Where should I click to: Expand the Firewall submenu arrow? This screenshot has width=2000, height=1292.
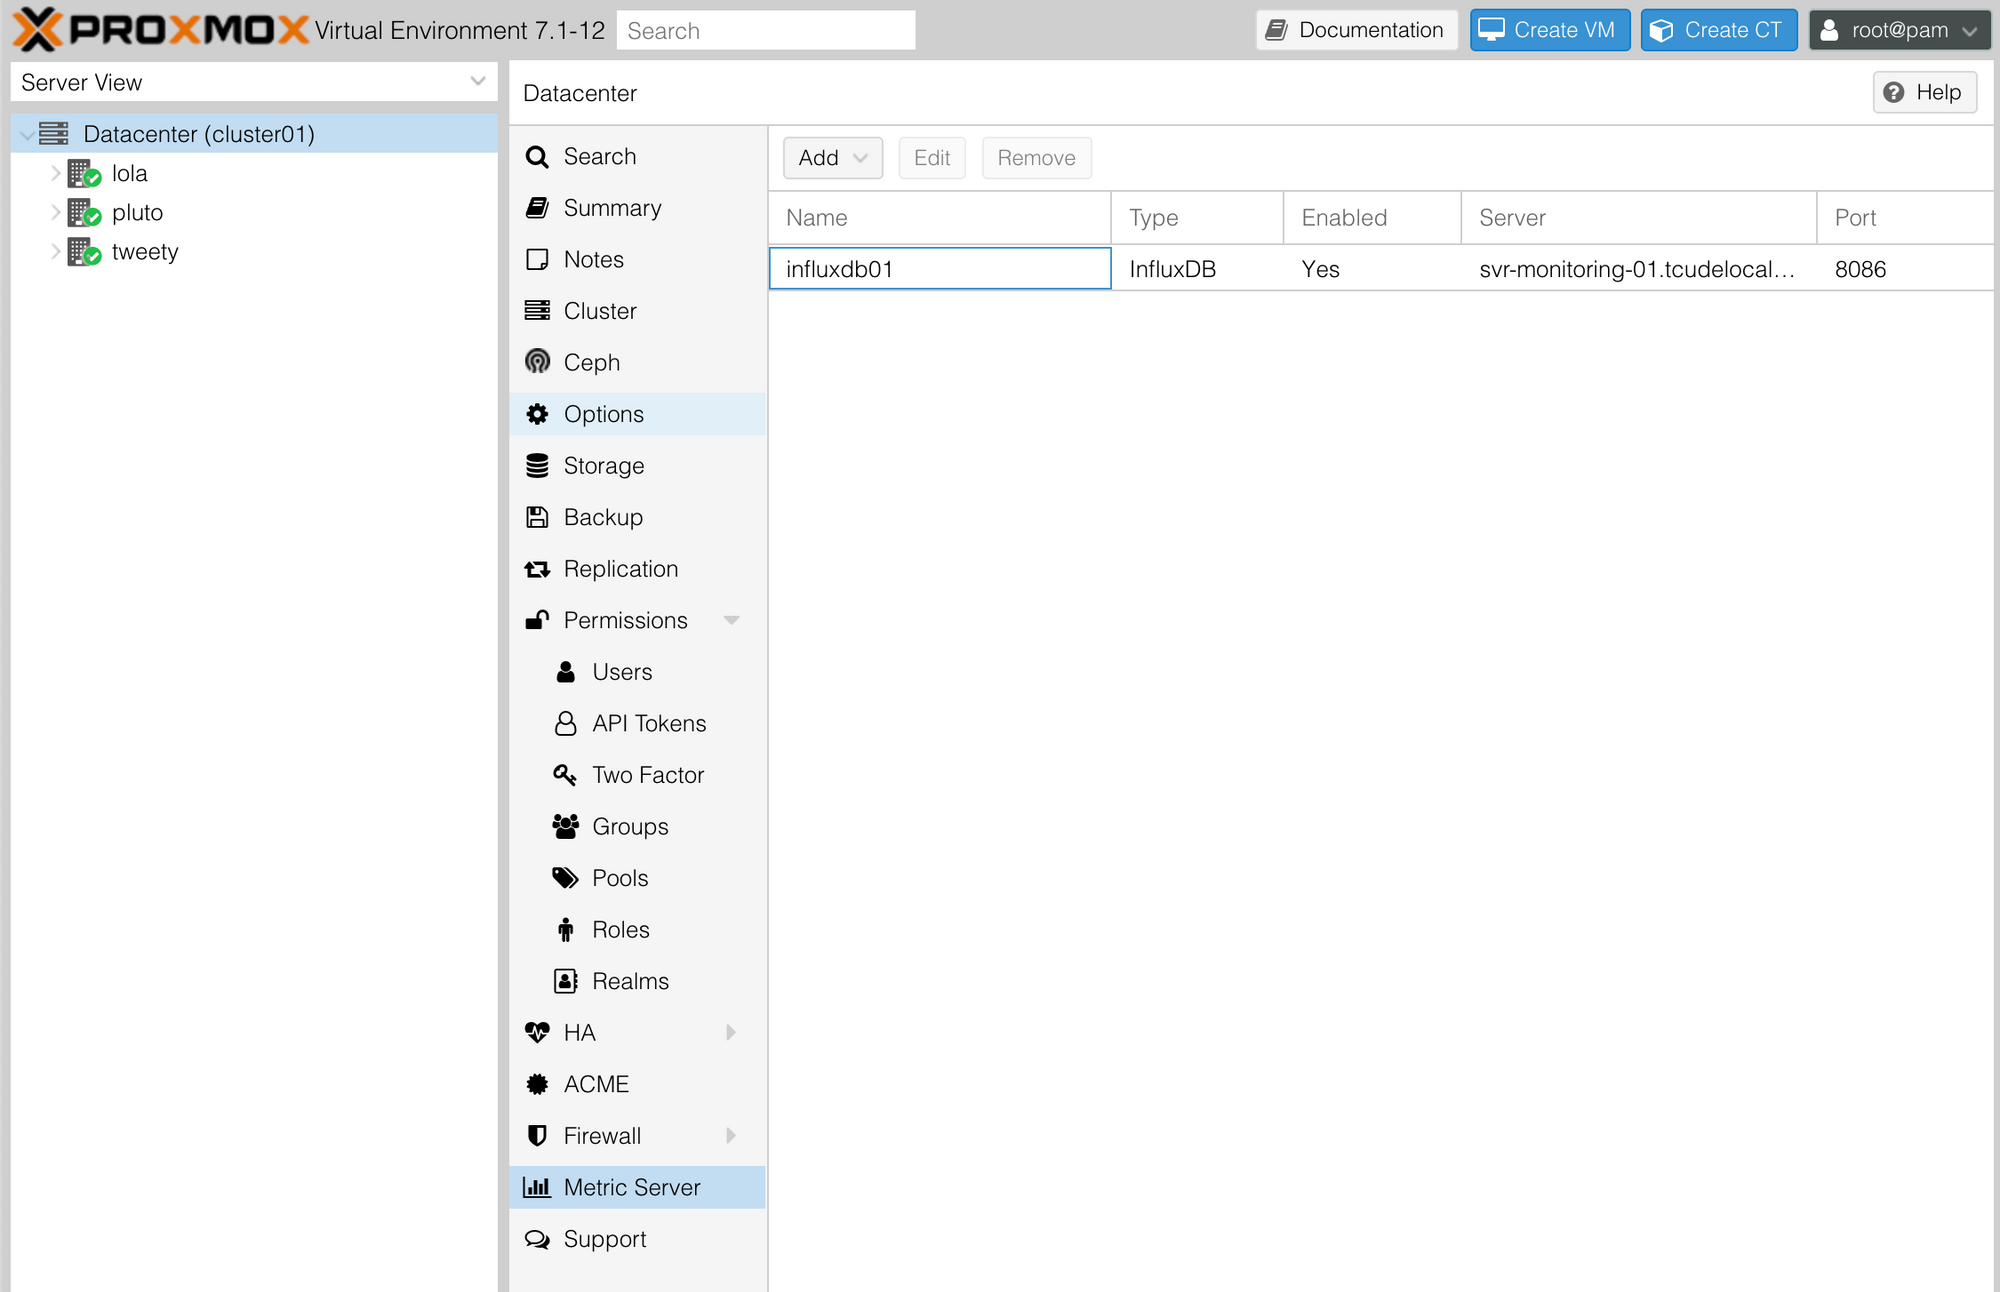[731, 1135]
